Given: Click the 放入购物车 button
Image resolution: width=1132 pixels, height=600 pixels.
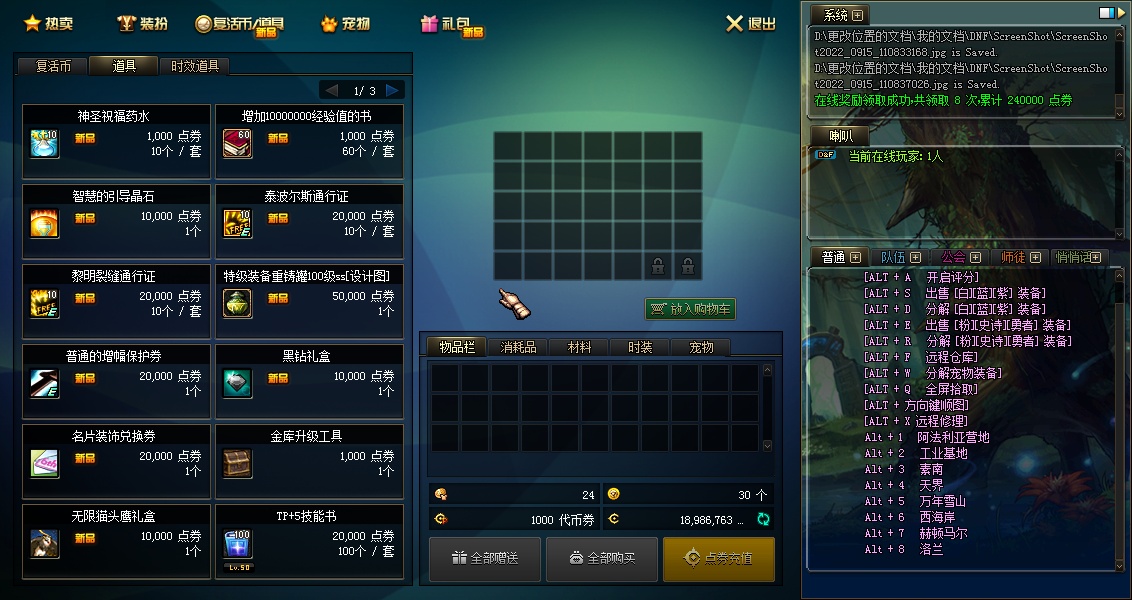Looking at the screenshot, I should [690, 309].
